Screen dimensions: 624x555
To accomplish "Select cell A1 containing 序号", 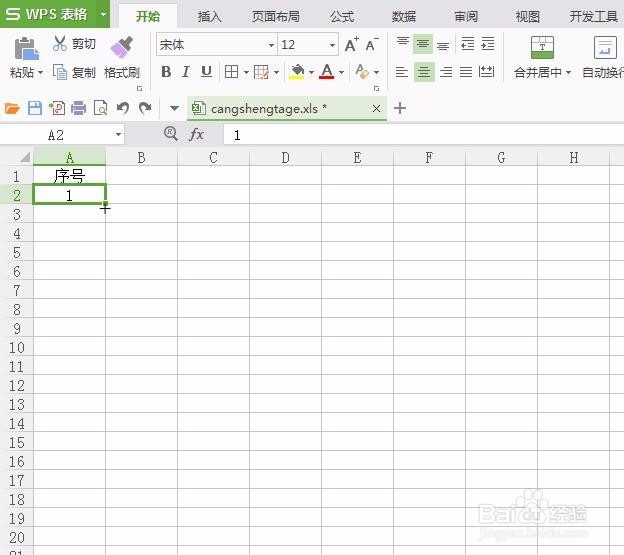I will [70, 175].
